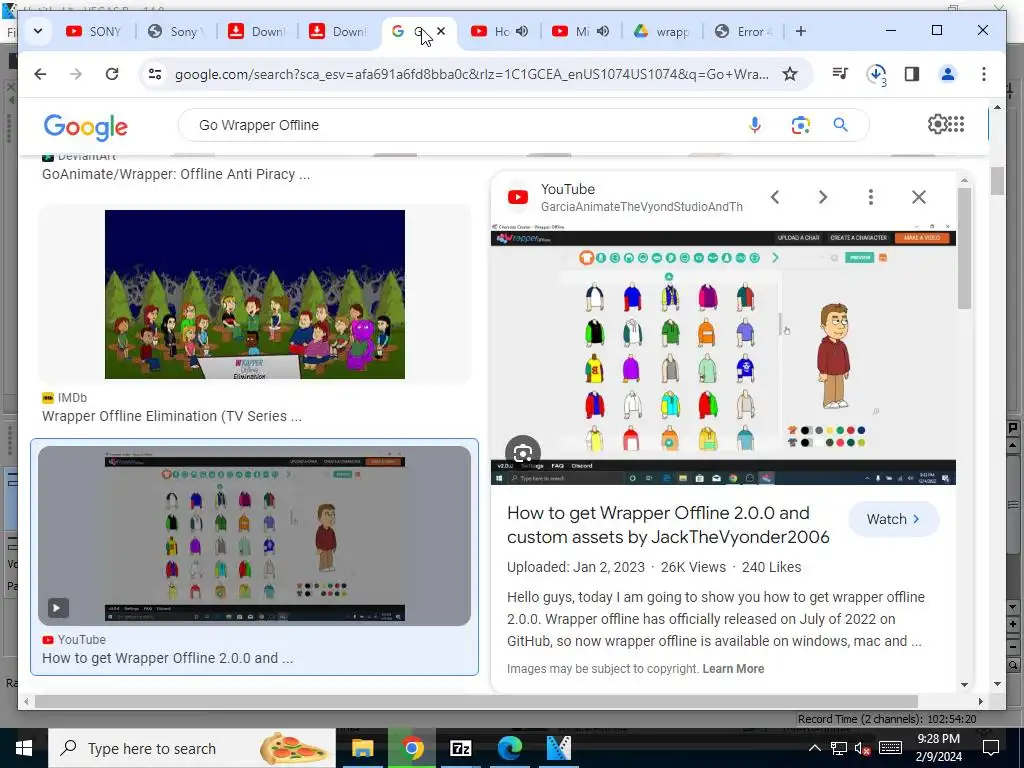1024x768 pixels.
Task: Select the Wrapper Offline Elimination campfire thumbnail
Action: (x=255, y=294)
